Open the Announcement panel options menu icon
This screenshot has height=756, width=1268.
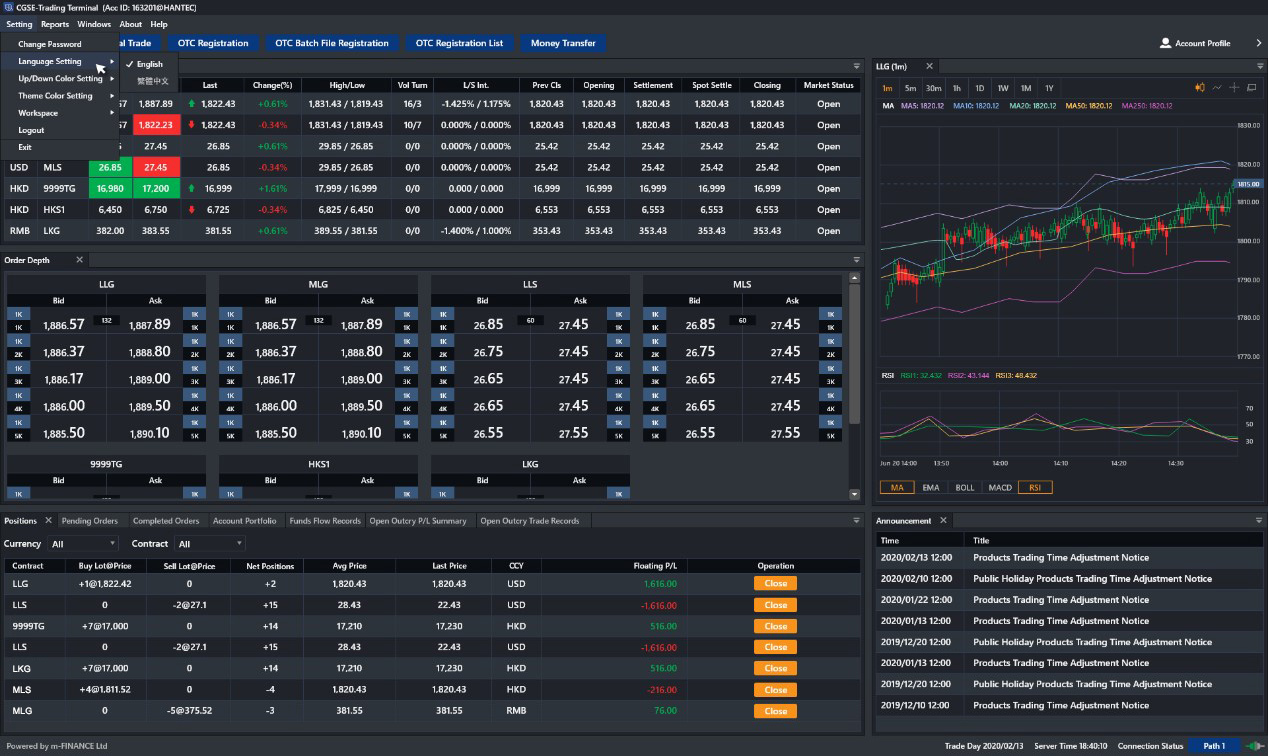(x=1259, y=521)
